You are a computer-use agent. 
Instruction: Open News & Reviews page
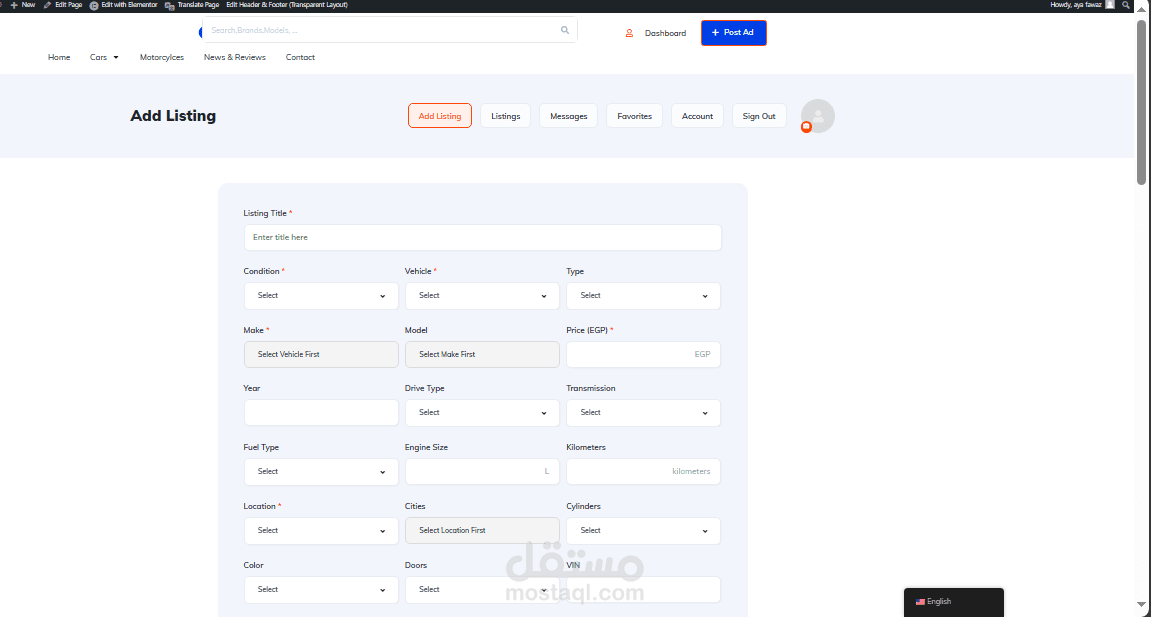click(x=235, y=57)
